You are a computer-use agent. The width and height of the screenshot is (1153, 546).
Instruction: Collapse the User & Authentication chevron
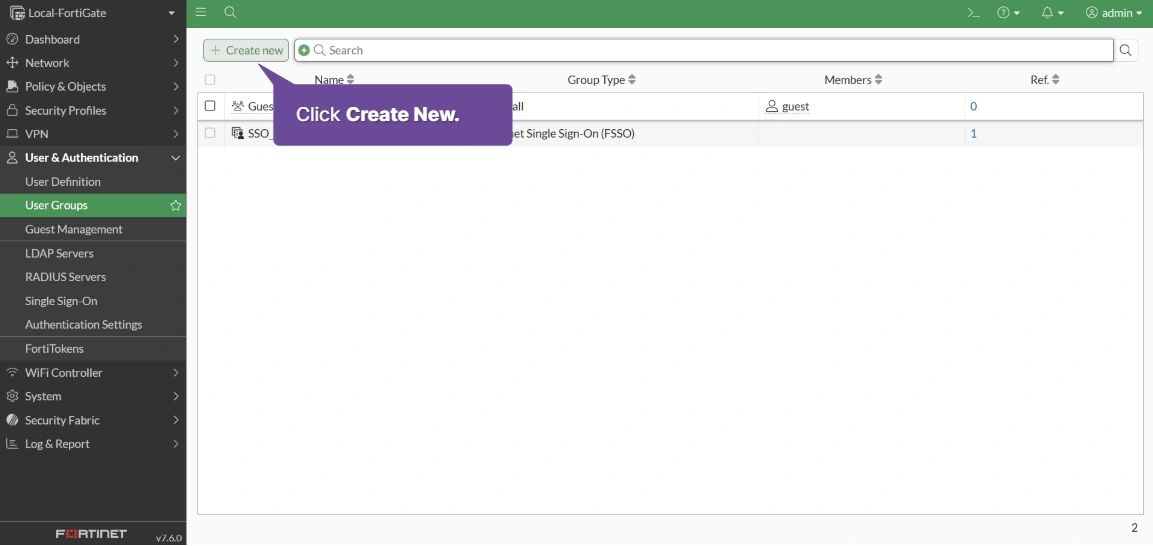[x=176, y=157]
